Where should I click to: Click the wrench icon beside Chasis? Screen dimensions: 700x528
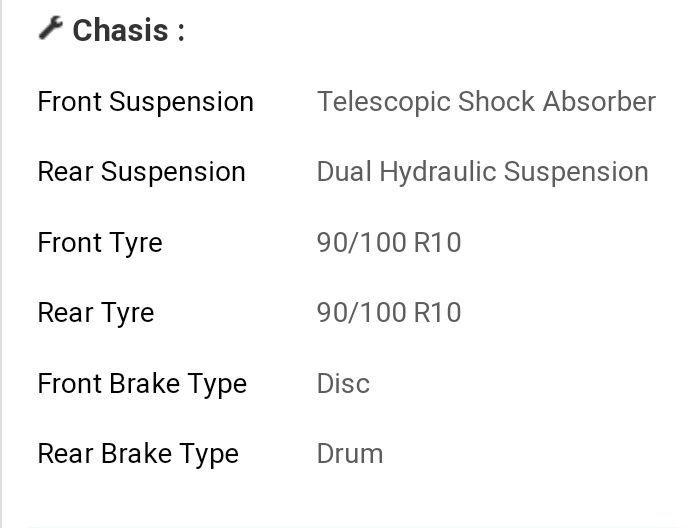[50, 28]
